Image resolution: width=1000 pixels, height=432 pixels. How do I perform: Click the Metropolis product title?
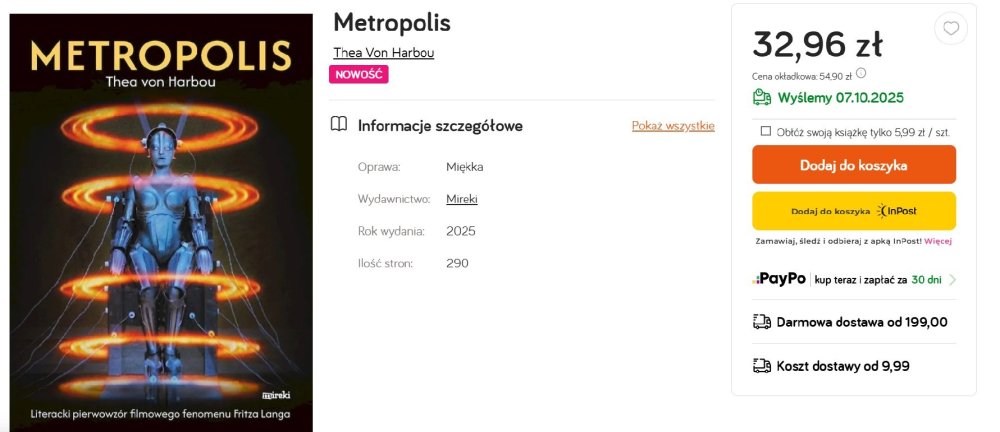[x=392, y=22]
